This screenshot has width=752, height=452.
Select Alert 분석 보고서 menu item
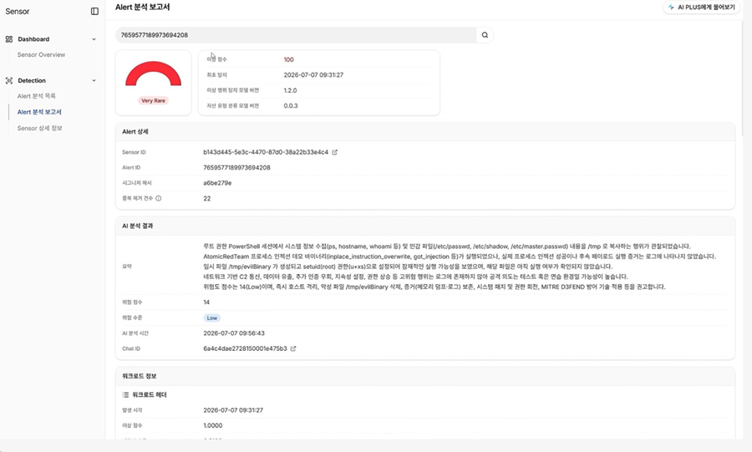(x=39, y=112)
